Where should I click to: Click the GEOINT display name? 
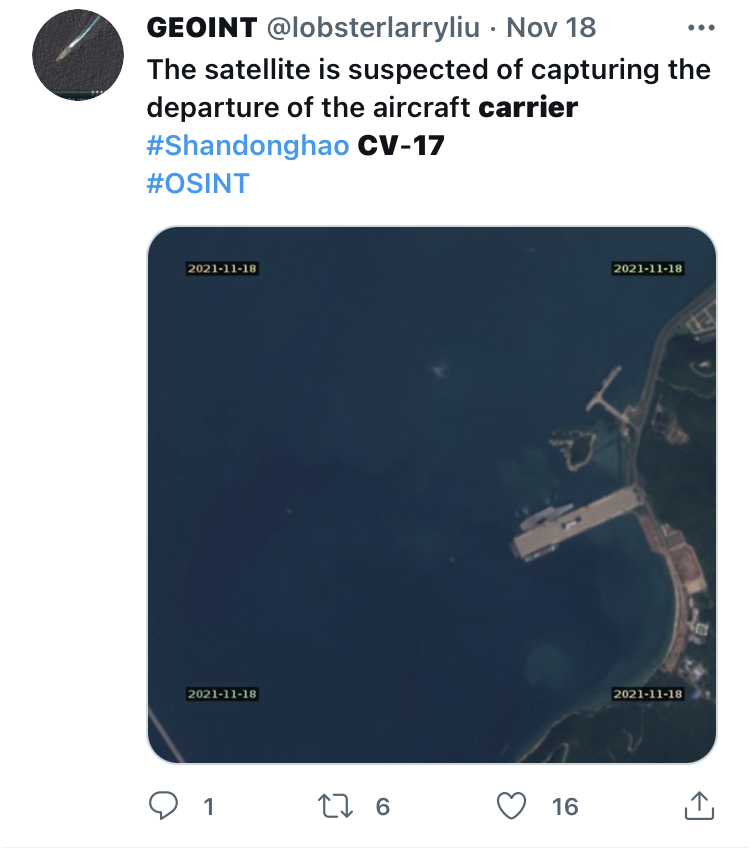pyautogui.click(x=202, y=28)
